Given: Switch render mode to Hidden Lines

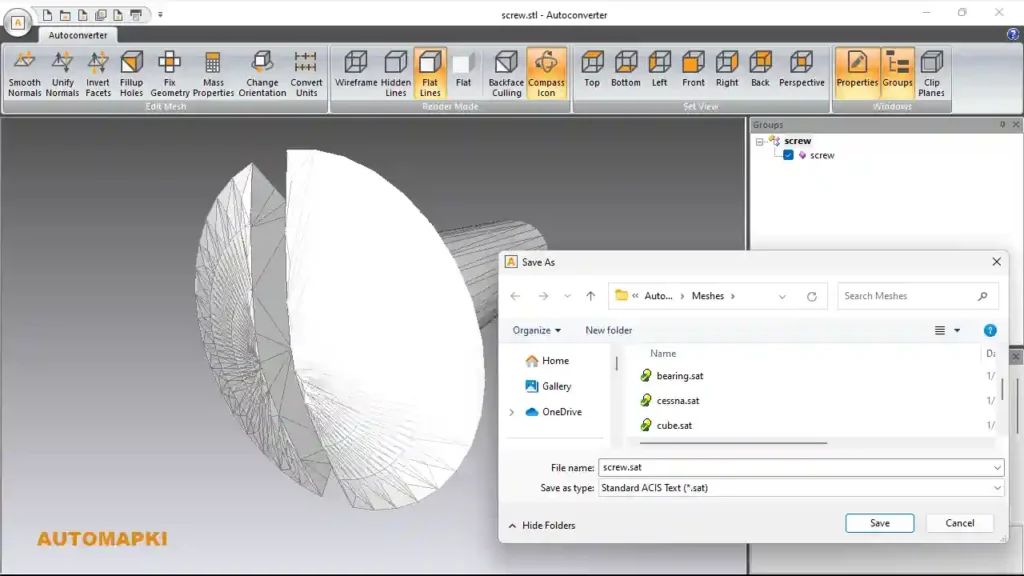Looking at the screenshot, I should [x=396, y=73].
